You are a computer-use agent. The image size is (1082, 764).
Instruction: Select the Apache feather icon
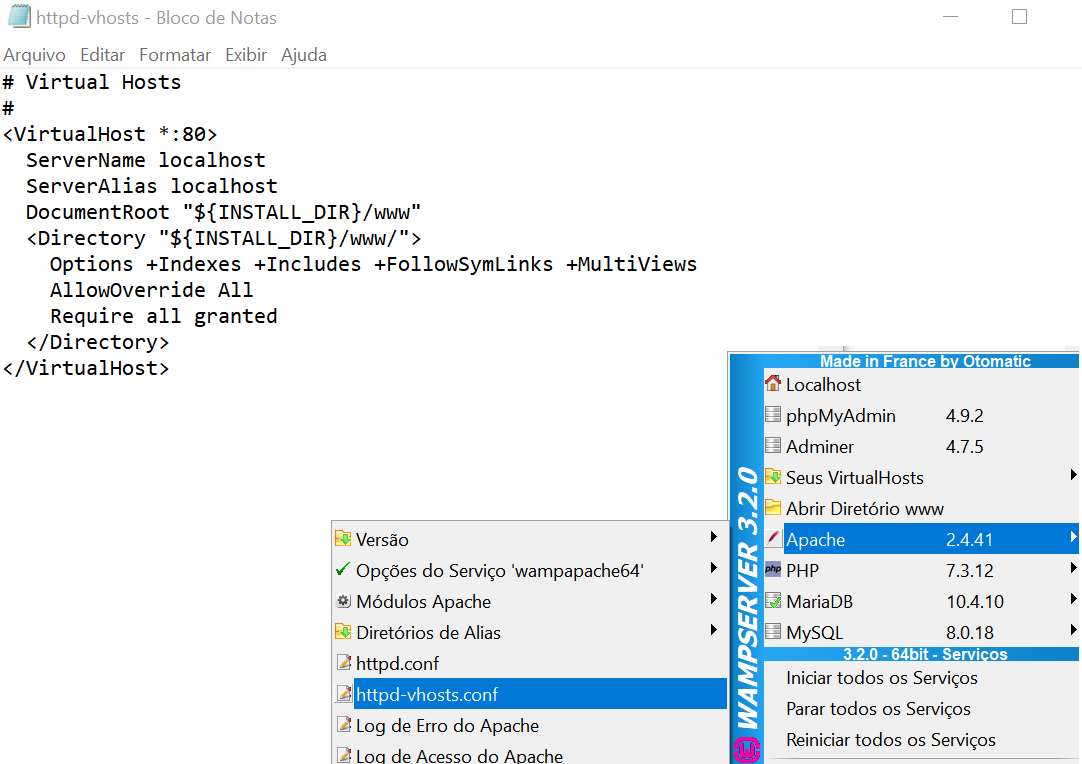tap(772, 539)
